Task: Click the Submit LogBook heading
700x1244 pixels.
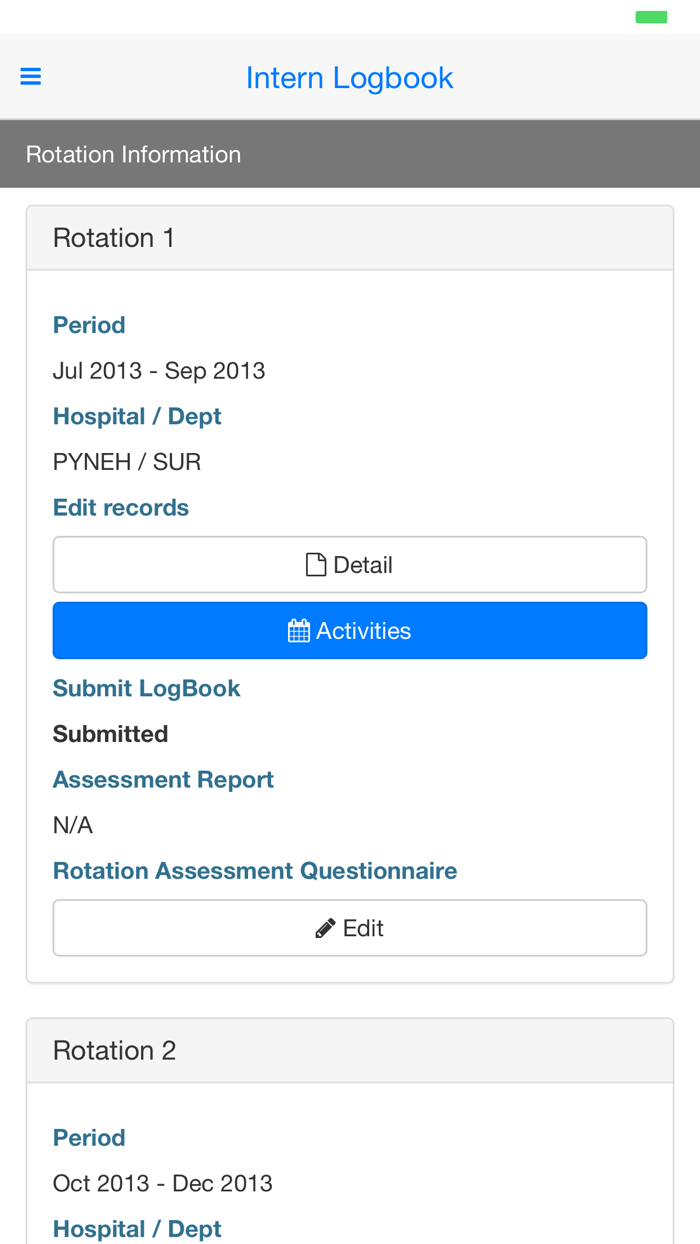Action: click(x=146, y=687)
